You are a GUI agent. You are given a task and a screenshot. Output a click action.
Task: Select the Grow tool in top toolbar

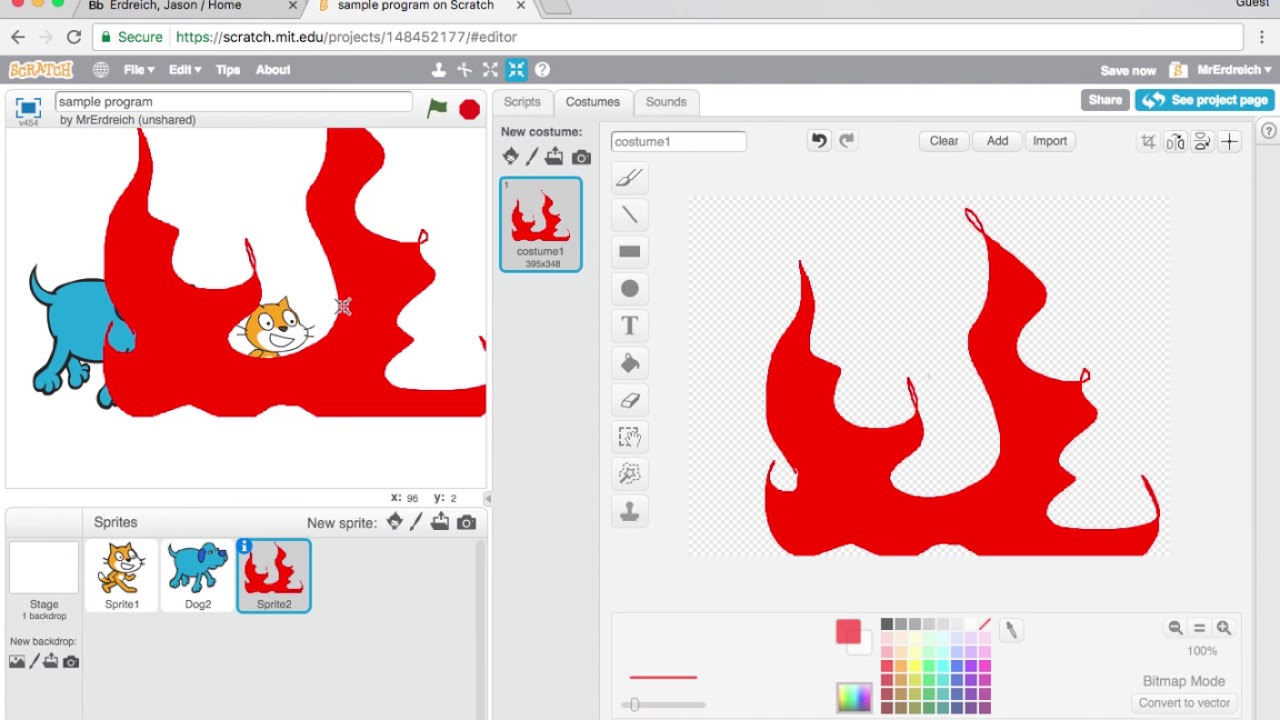click(490, 70)
